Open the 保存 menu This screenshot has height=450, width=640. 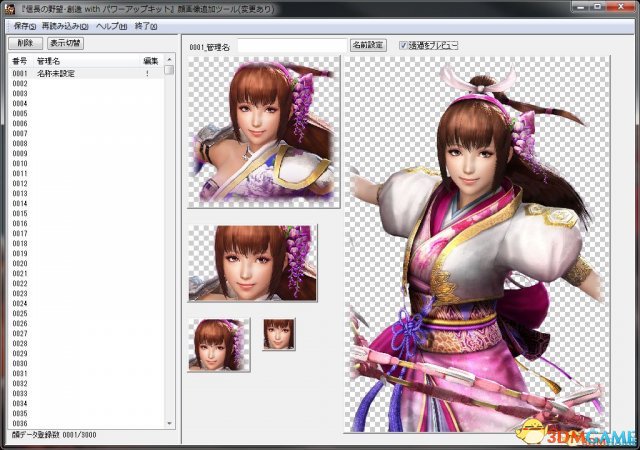coord(24,26)
